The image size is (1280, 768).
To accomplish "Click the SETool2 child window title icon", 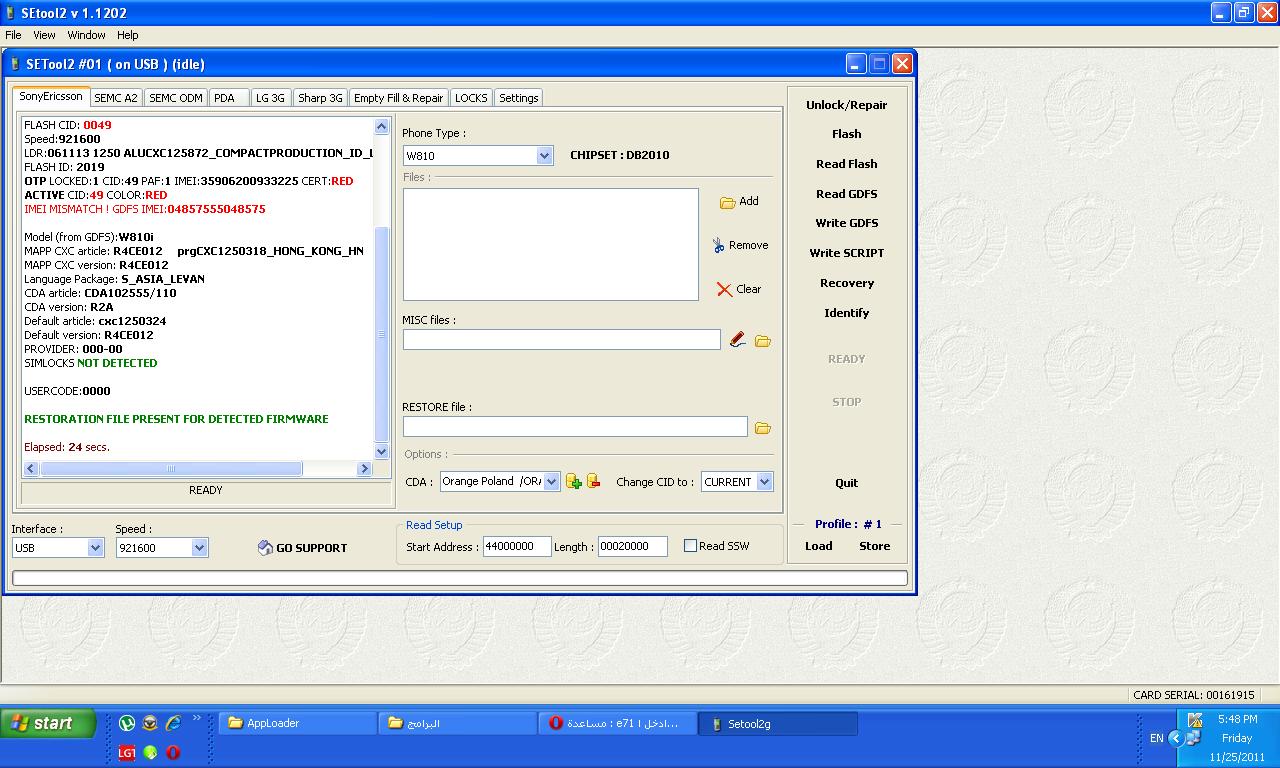I will click(16, 64).
